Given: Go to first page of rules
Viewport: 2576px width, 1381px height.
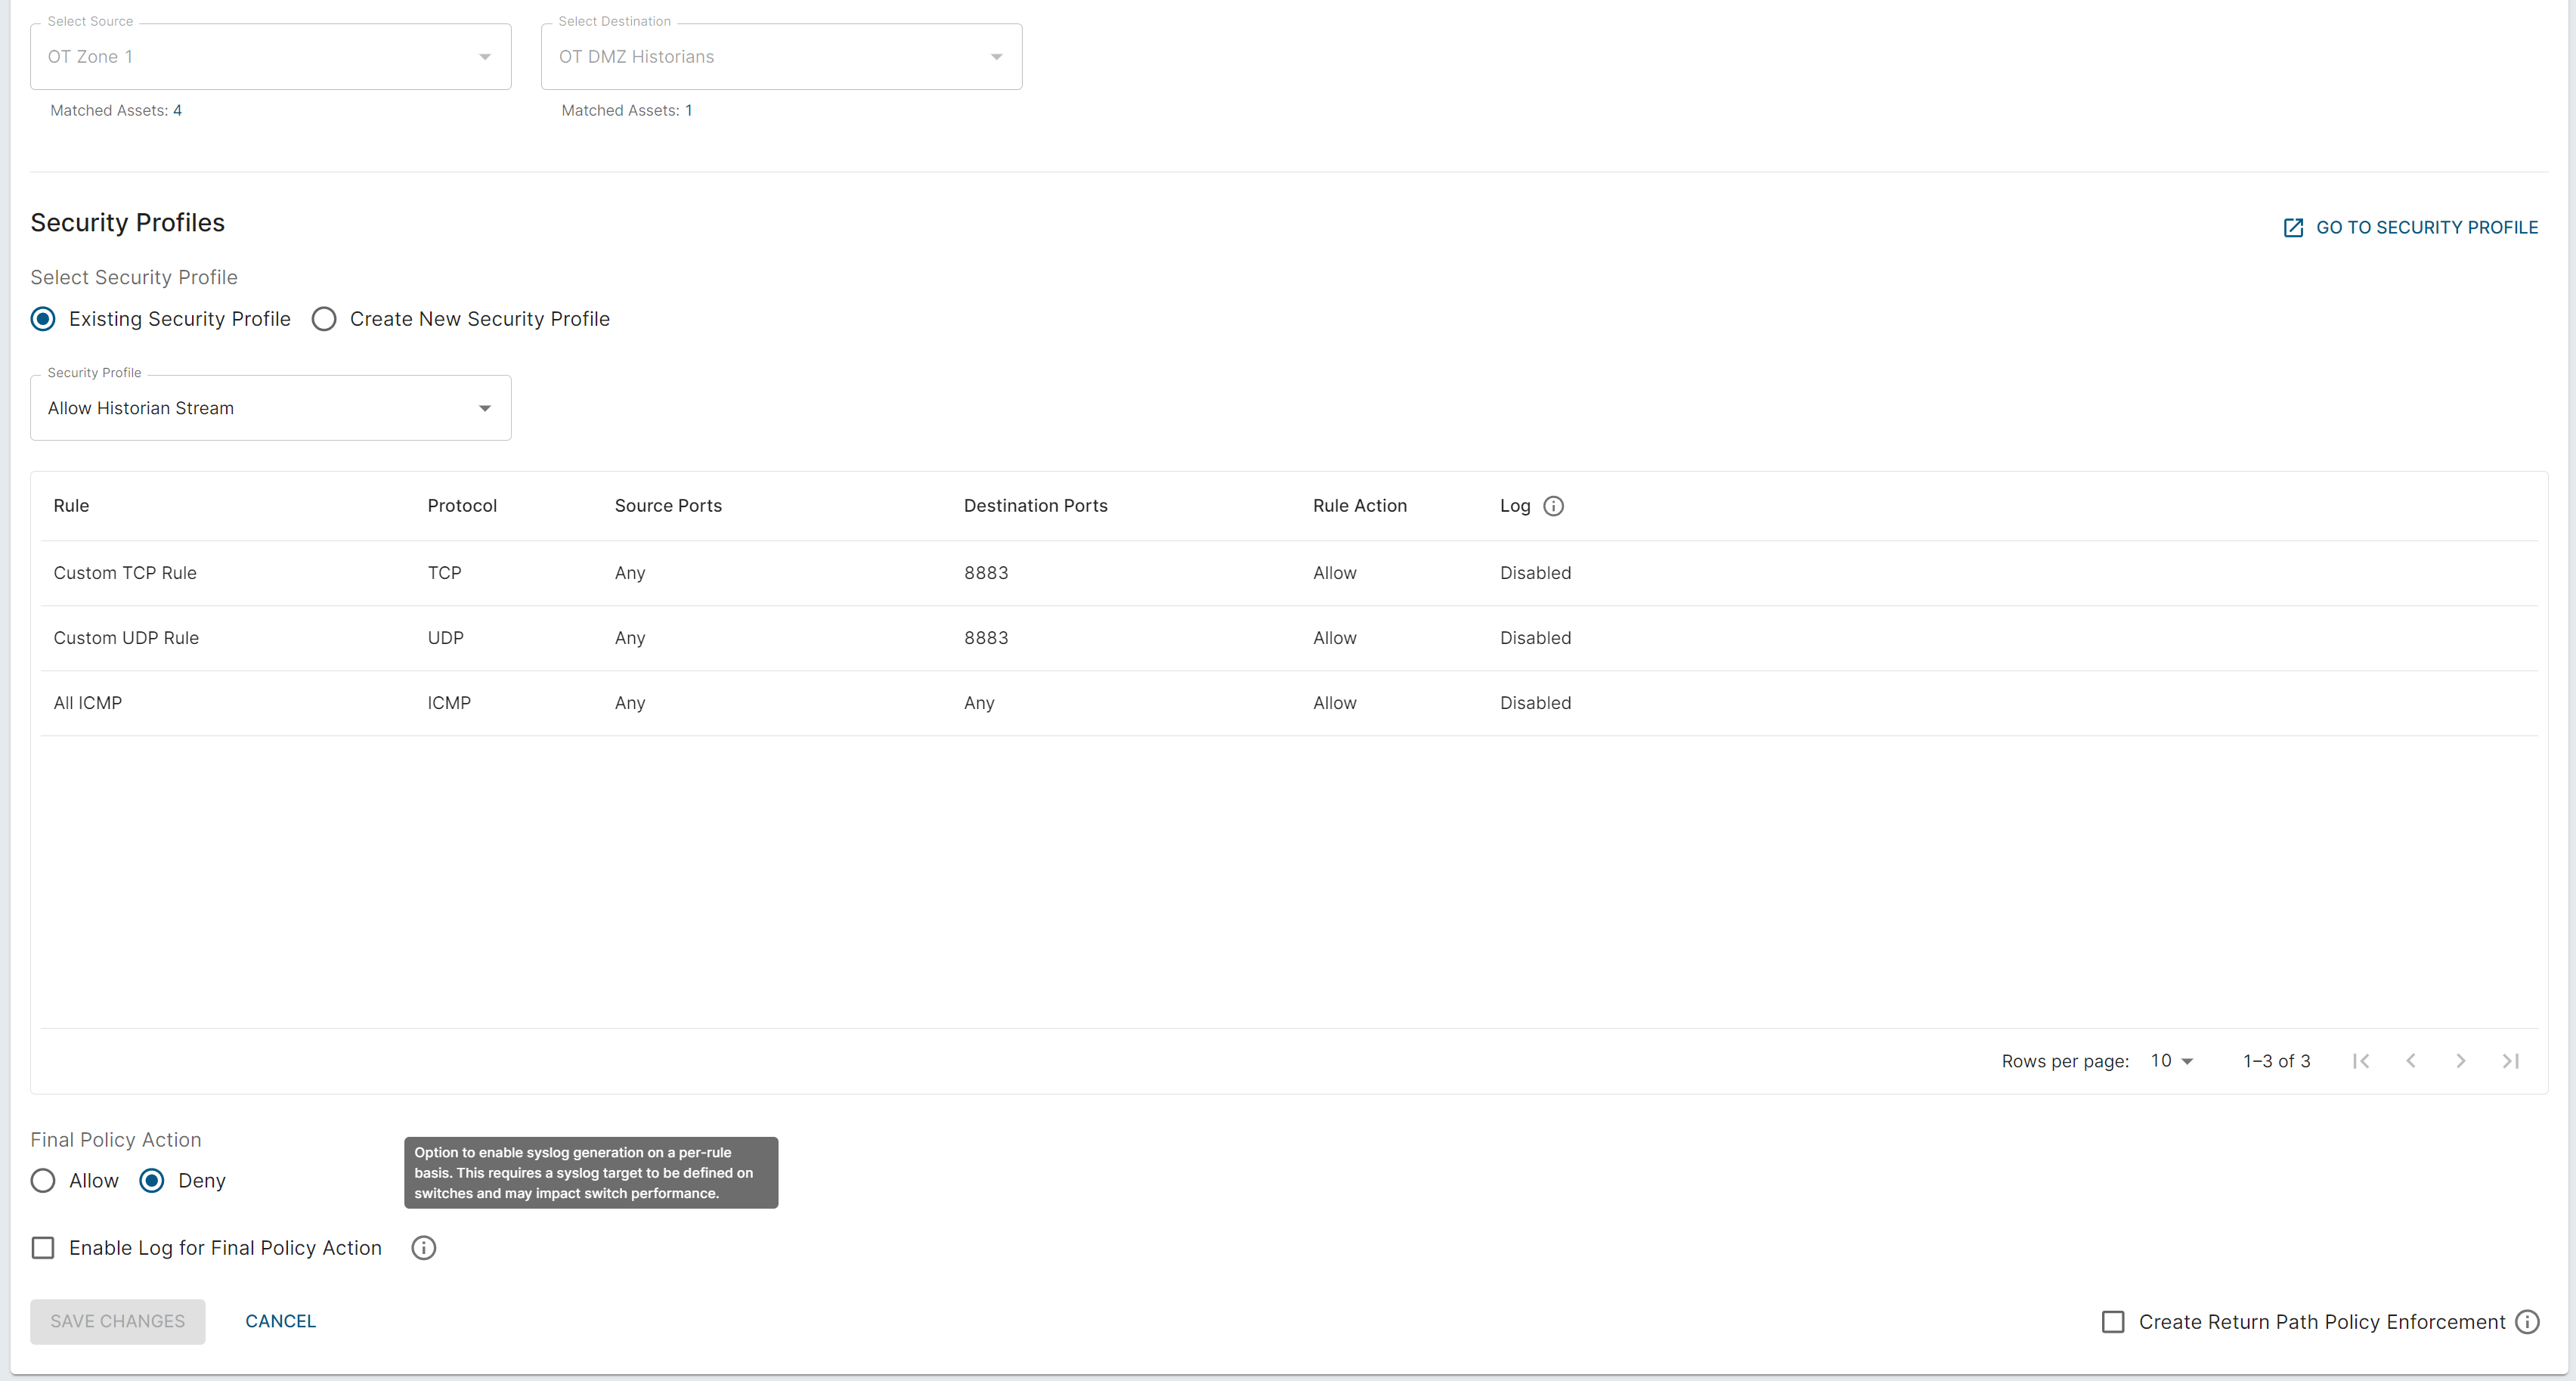Looking at the screenshot, I should 2361,1061.
